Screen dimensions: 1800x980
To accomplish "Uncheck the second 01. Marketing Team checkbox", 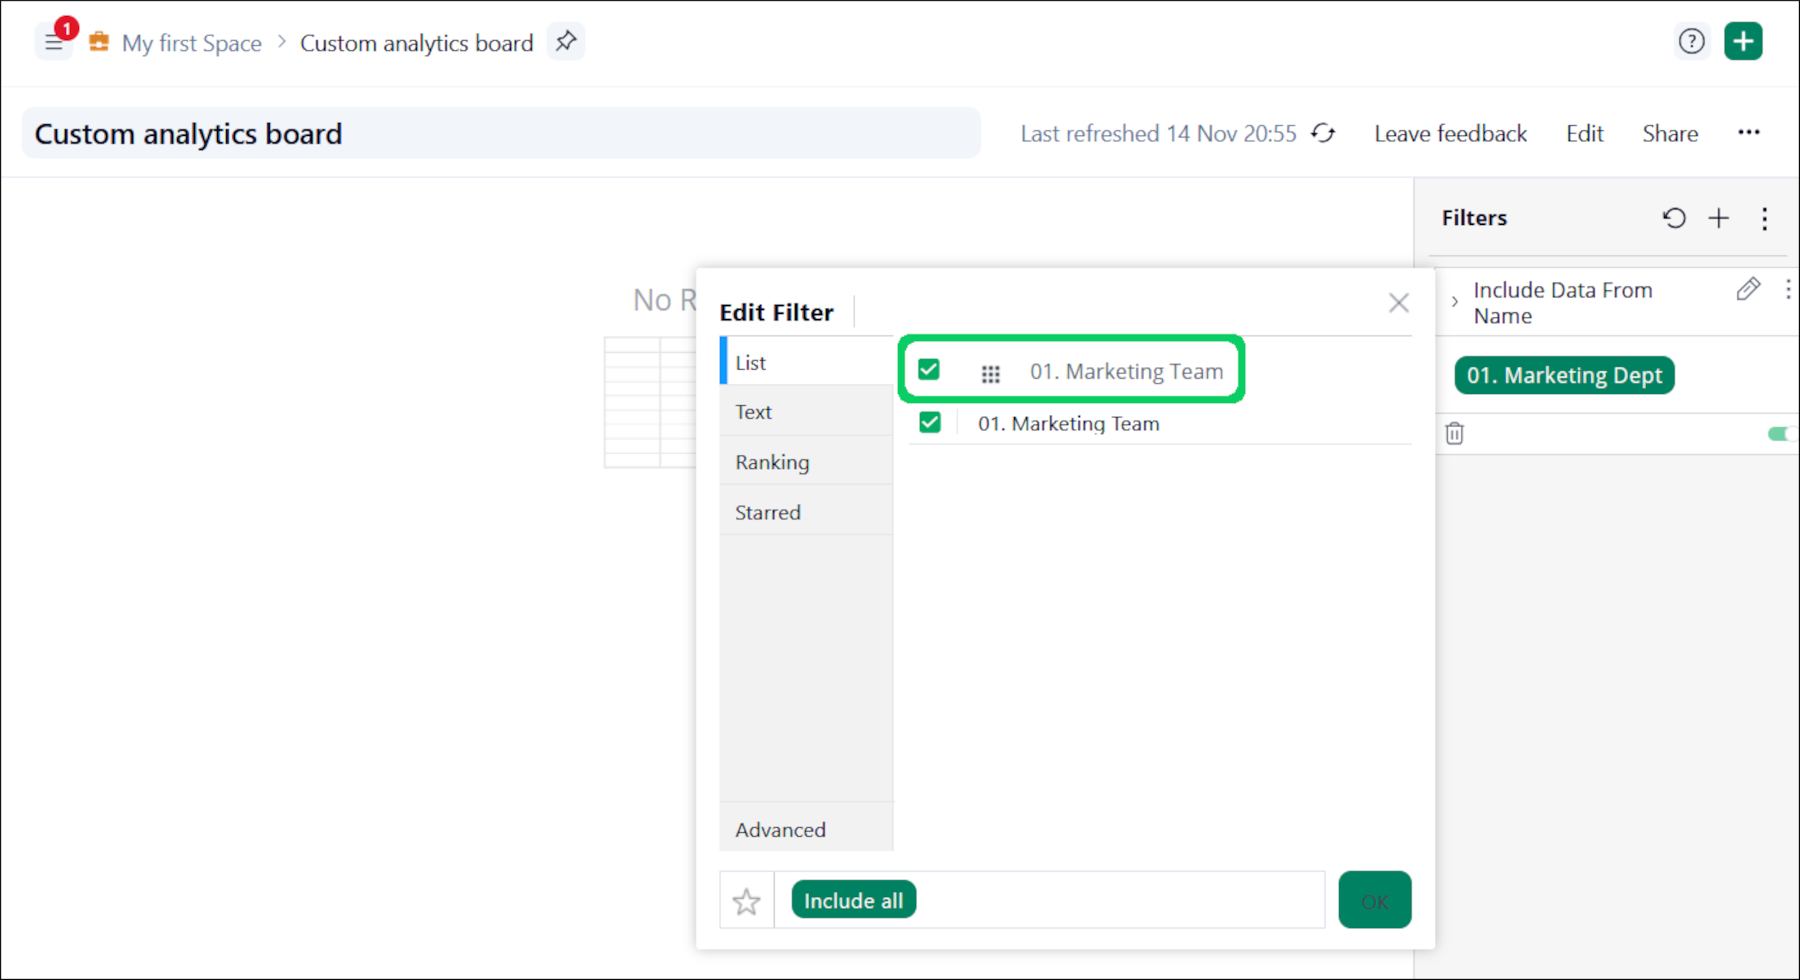I will pos(930,423).
